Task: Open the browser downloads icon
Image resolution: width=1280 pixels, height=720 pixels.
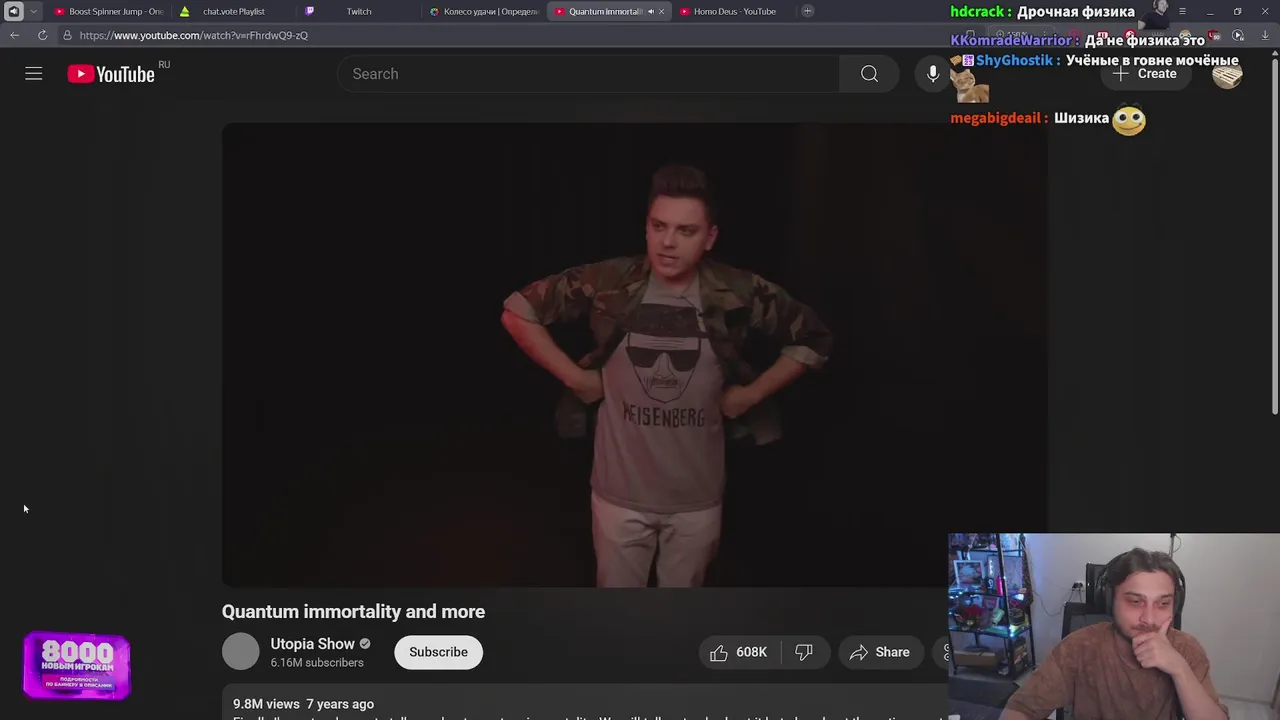Action: [1265, 35]
